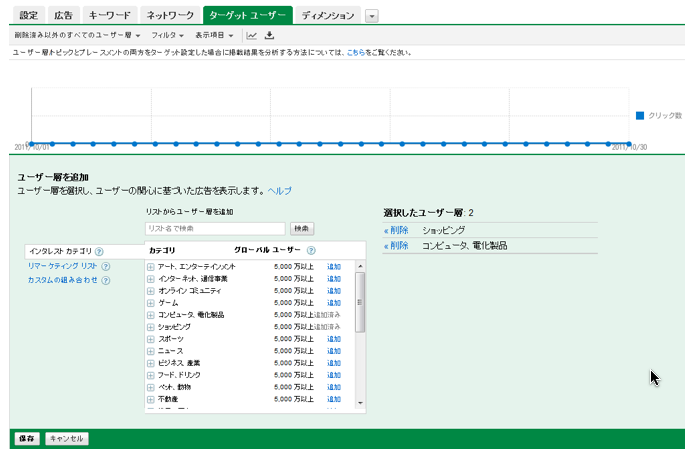Expand インターネット、通信事業 category
Screen dimensions: 692x455
pyautogui.click(x=150, y=279)
